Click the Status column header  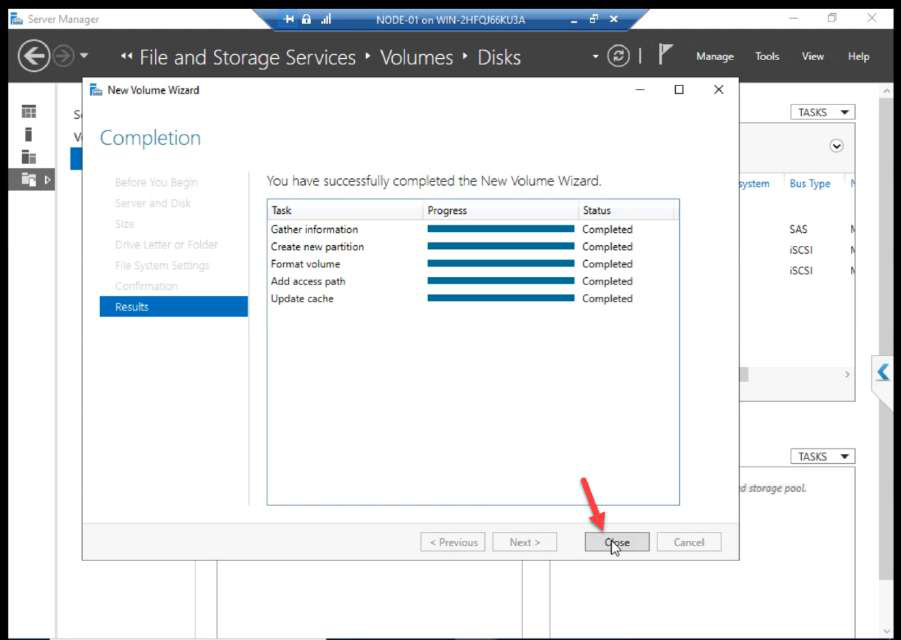pos(626,210)
